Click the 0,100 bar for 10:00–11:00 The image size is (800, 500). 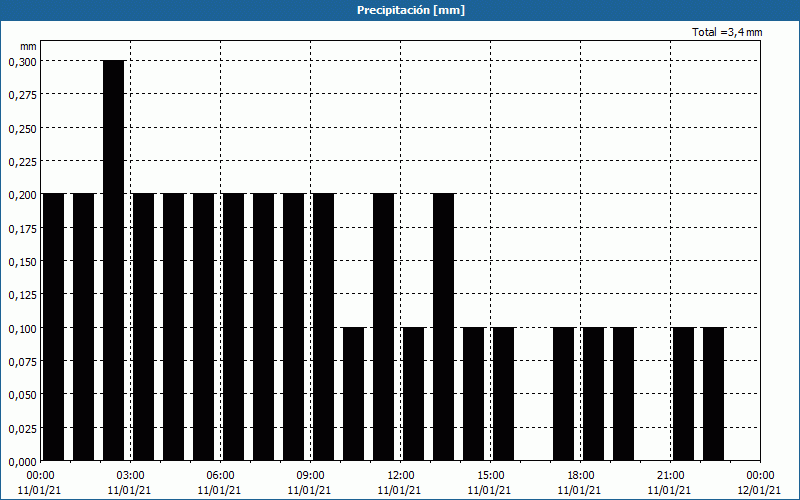pyautogui.click(x=354, y=394)
